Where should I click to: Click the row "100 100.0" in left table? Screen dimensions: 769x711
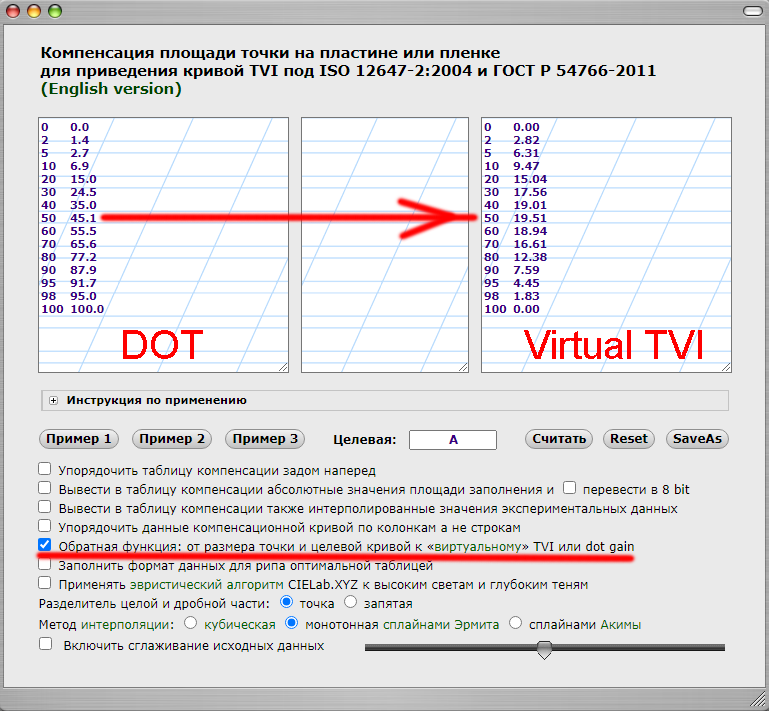73,309
